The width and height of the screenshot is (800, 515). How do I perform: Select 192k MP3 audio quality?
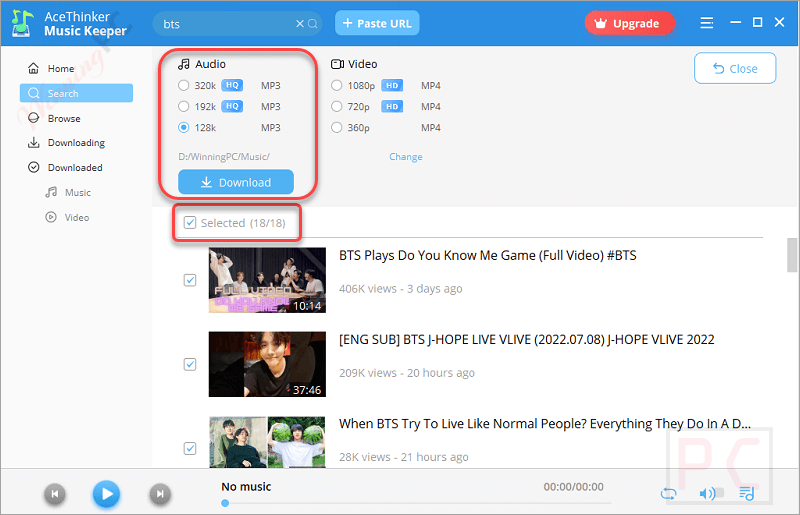(x=184, y=107)
